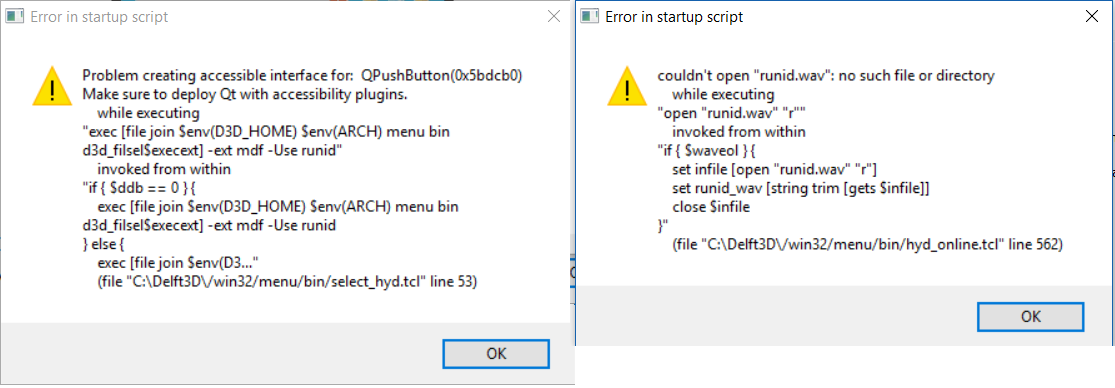1115x388 pixels.
Task: Click OK in the runid.wav error dialog
Action: tap(1030, 316)
